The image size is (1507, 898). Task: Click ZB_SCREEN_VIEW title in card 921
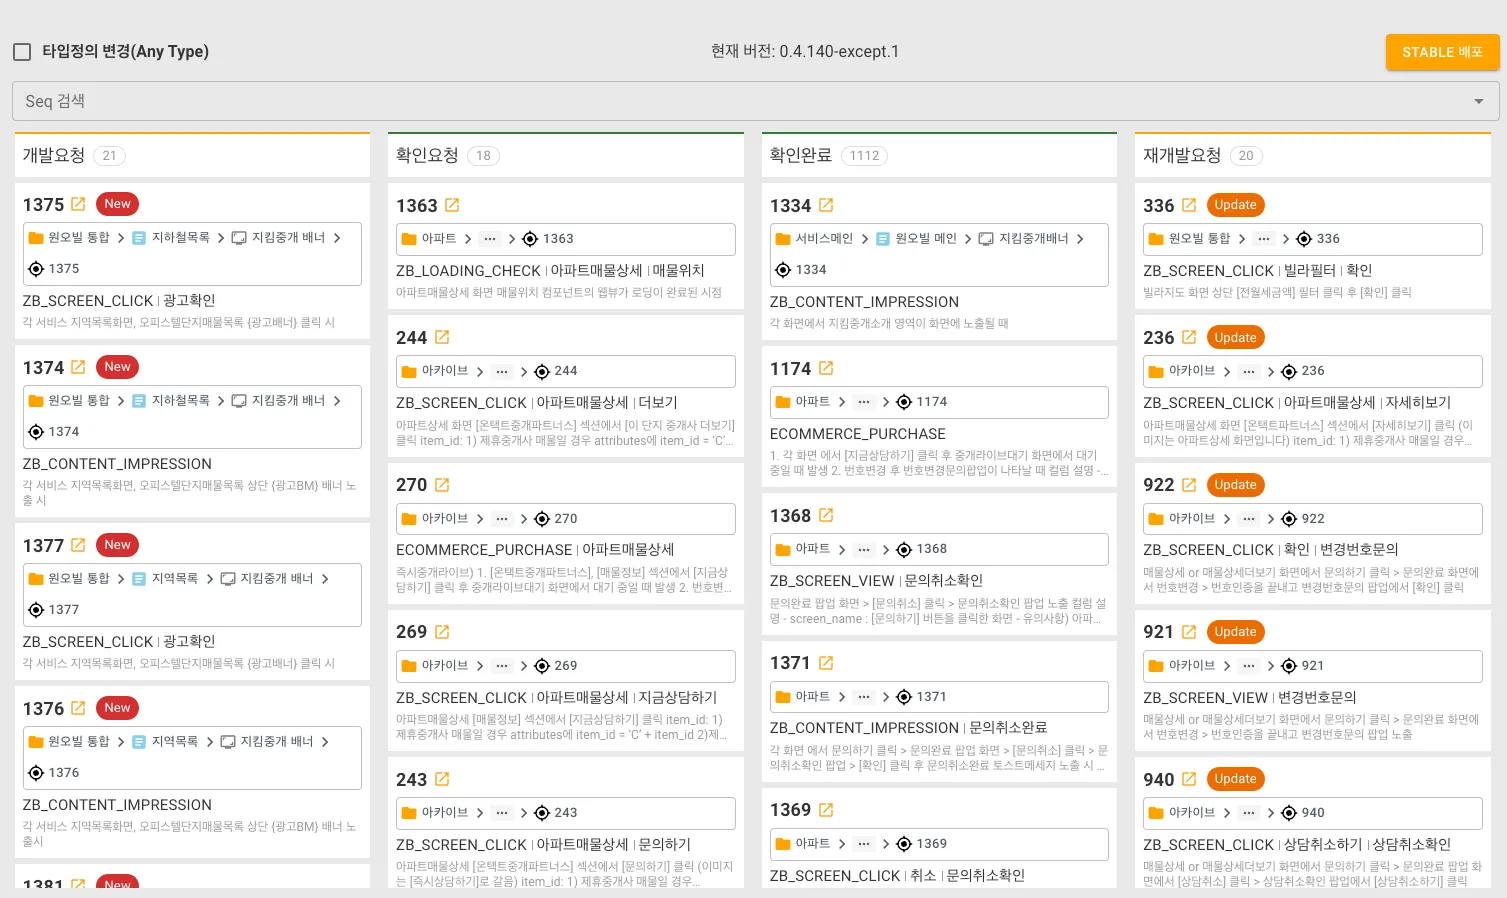(1206, 698)
